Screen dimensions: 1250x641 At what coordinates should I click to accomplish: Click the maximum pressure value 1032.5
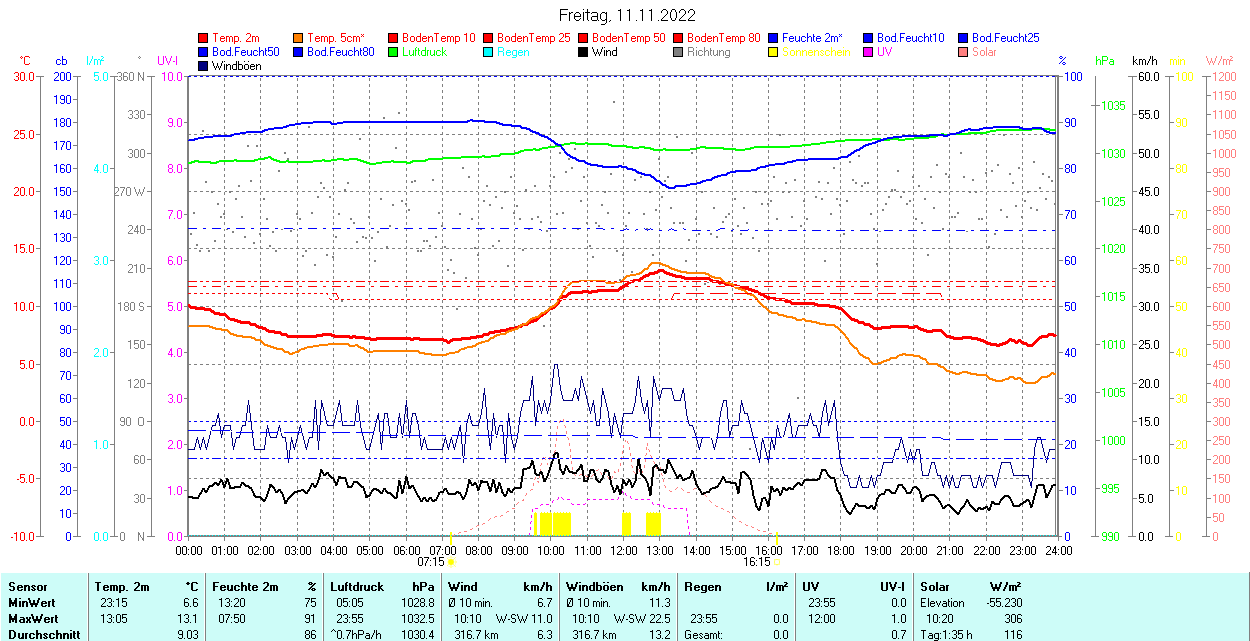[x=417, y=619]
